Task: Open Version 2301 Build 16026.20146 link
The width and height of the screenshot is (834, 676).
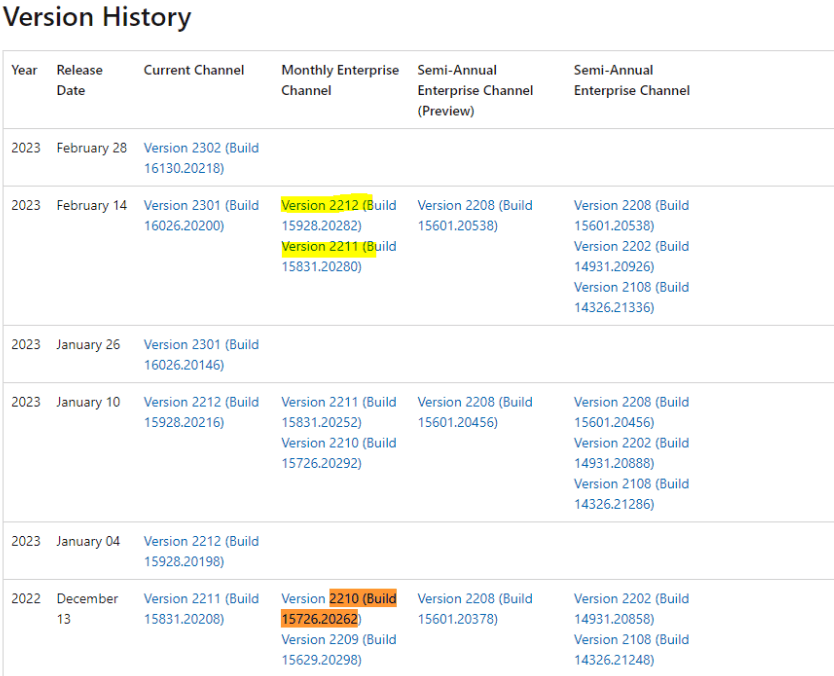Action: [x=201, y=355]
